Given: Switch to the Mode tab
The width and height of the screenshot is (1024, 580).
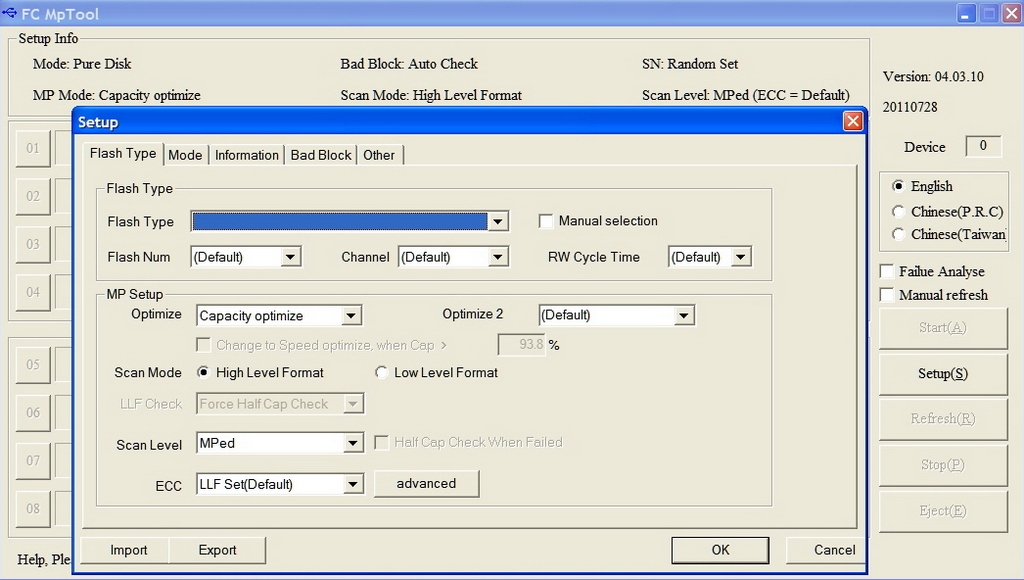Looking at the screenshot, I should coord(185,155).
